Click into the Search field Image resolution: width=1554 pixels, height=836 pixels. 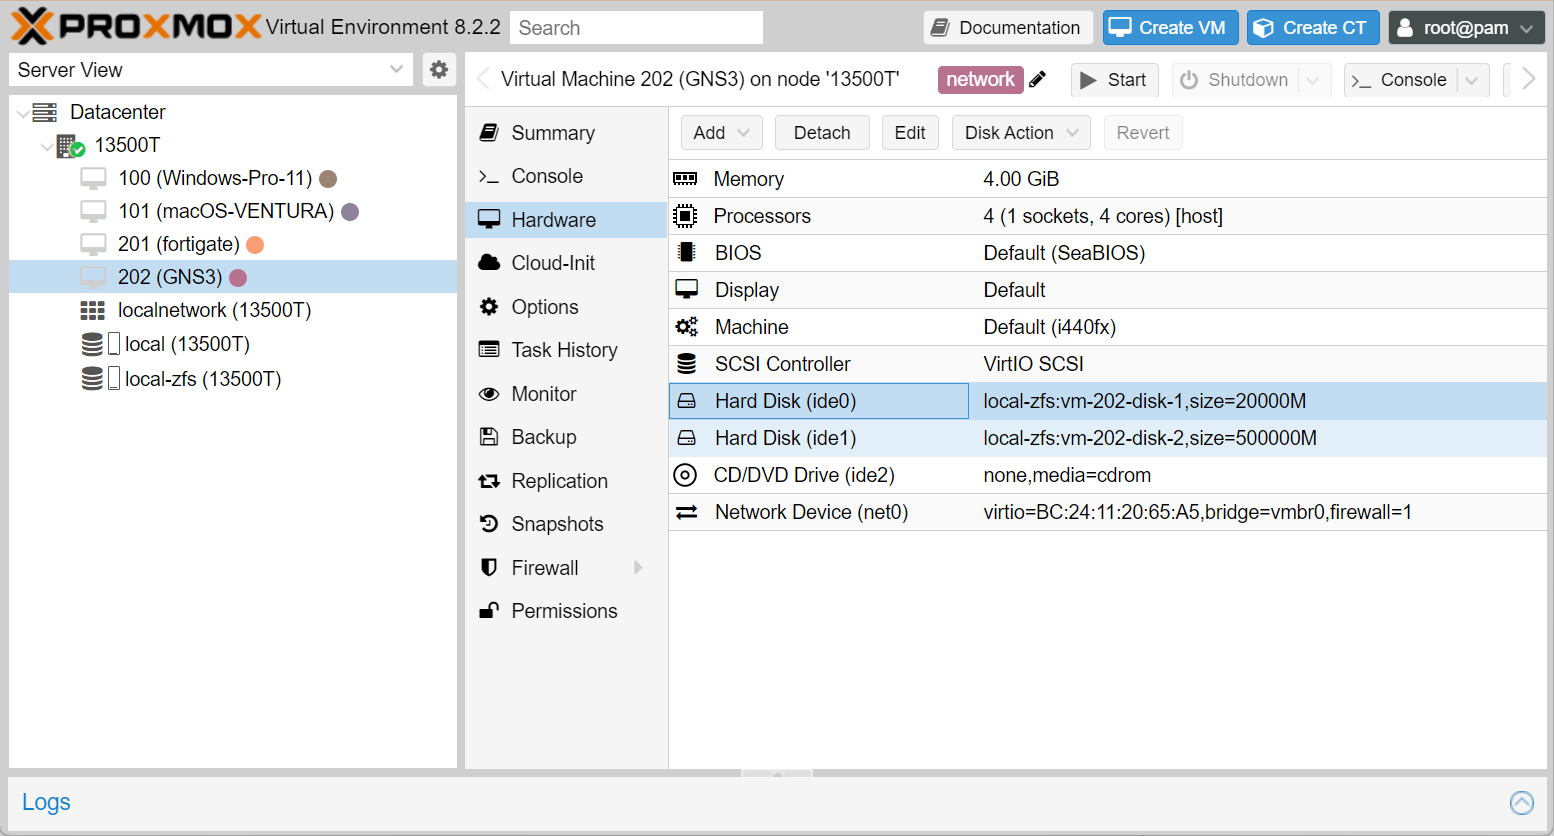click(636, 27)
